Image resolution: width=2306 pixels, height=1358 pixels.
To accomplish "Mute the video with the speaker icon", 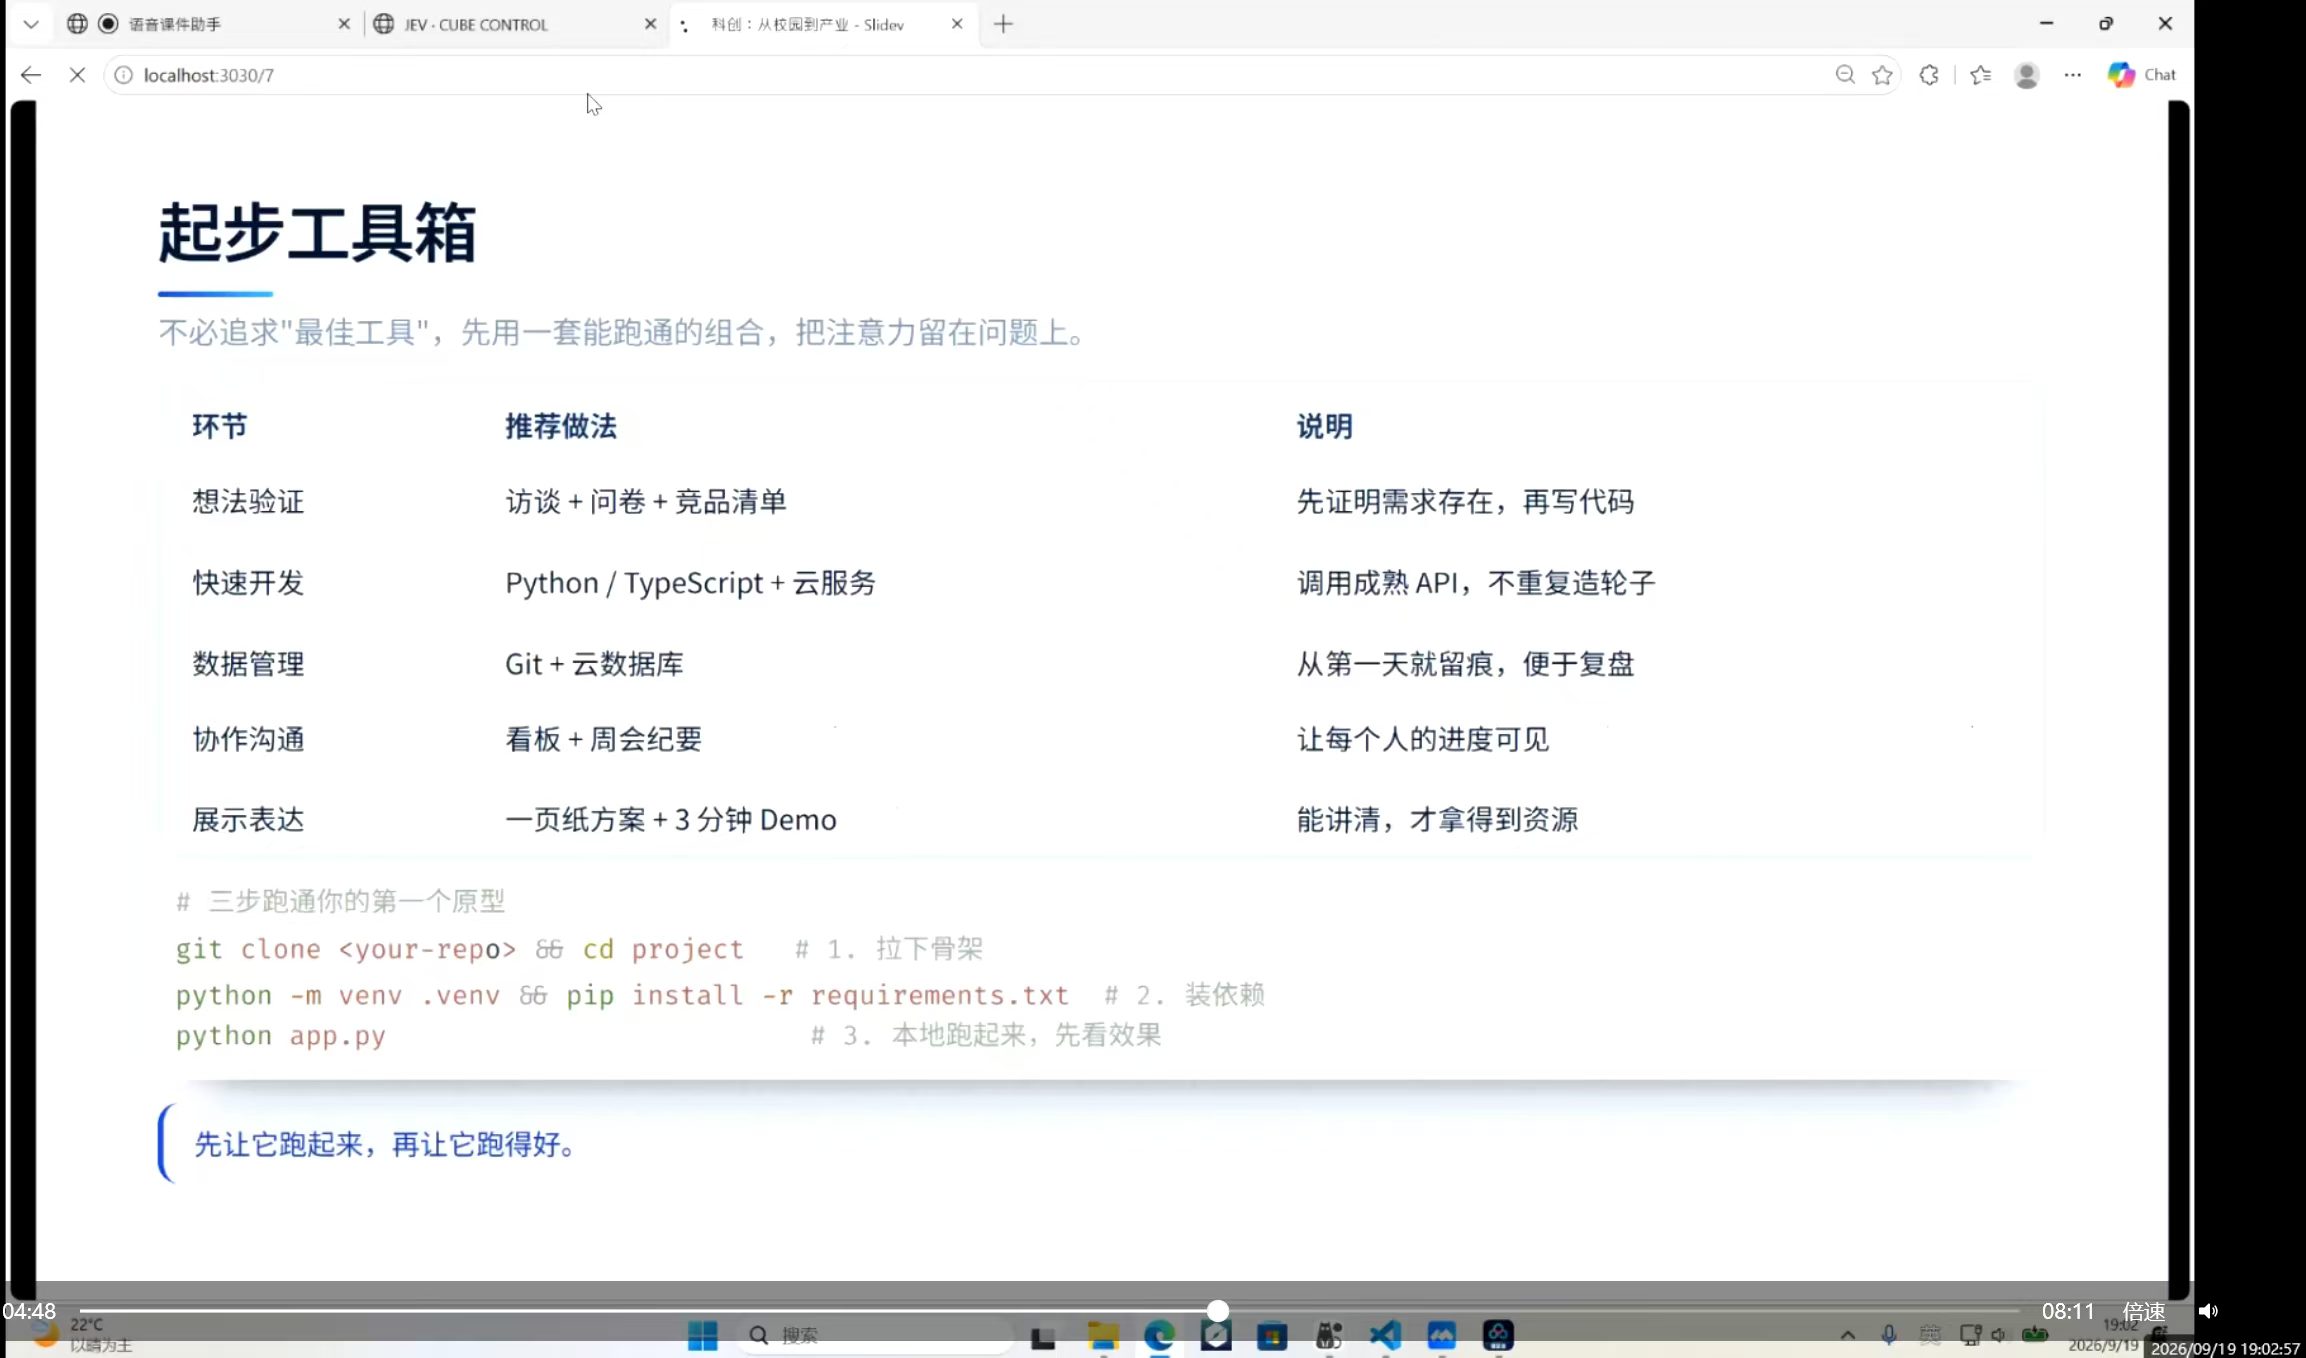I will 2208,1311.
